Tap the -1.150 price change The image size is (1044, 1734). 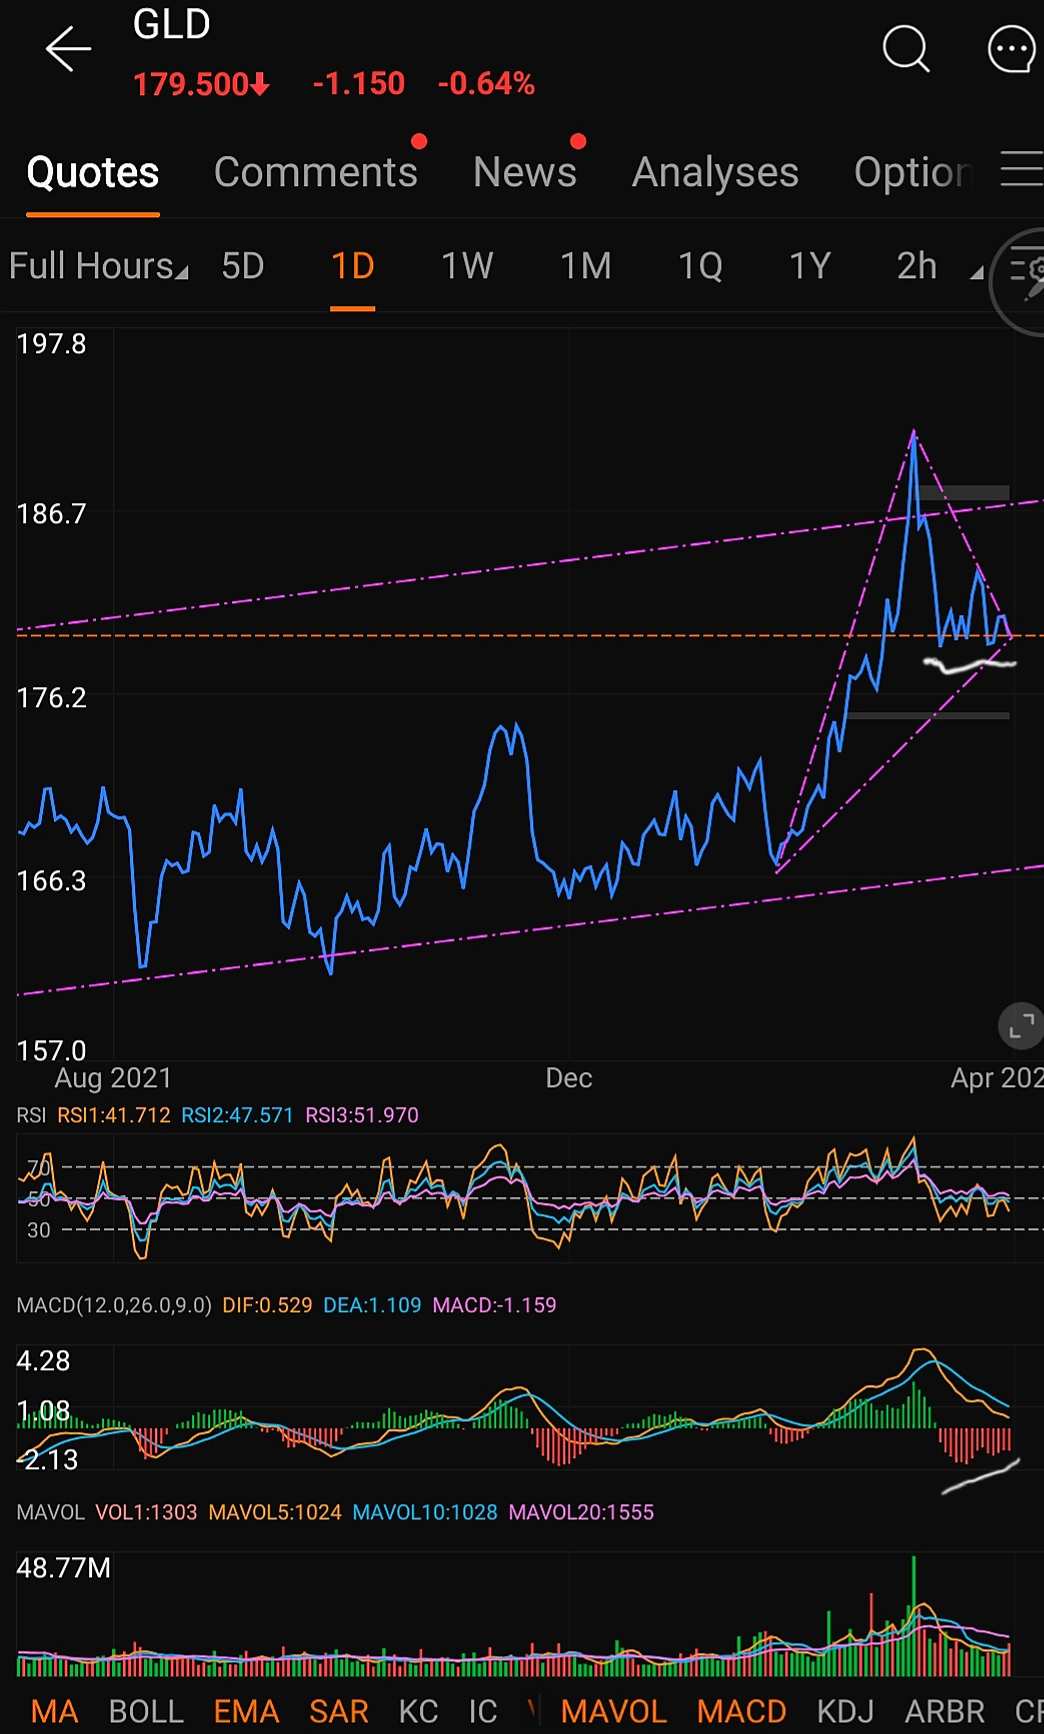(359, 84)
